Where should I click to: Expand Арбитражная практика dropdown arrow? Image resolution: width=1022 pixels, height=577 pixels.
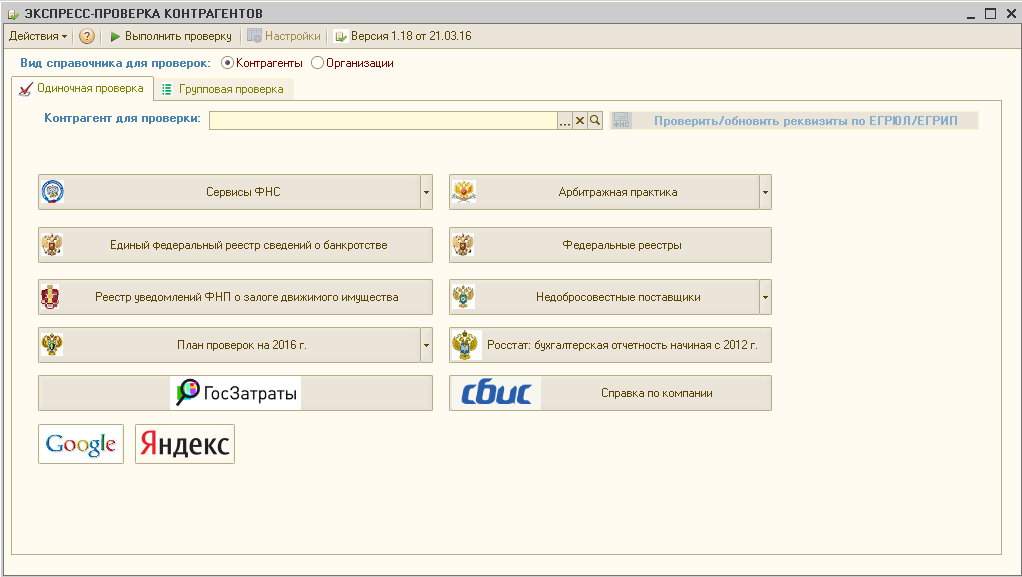click(765, 192)
